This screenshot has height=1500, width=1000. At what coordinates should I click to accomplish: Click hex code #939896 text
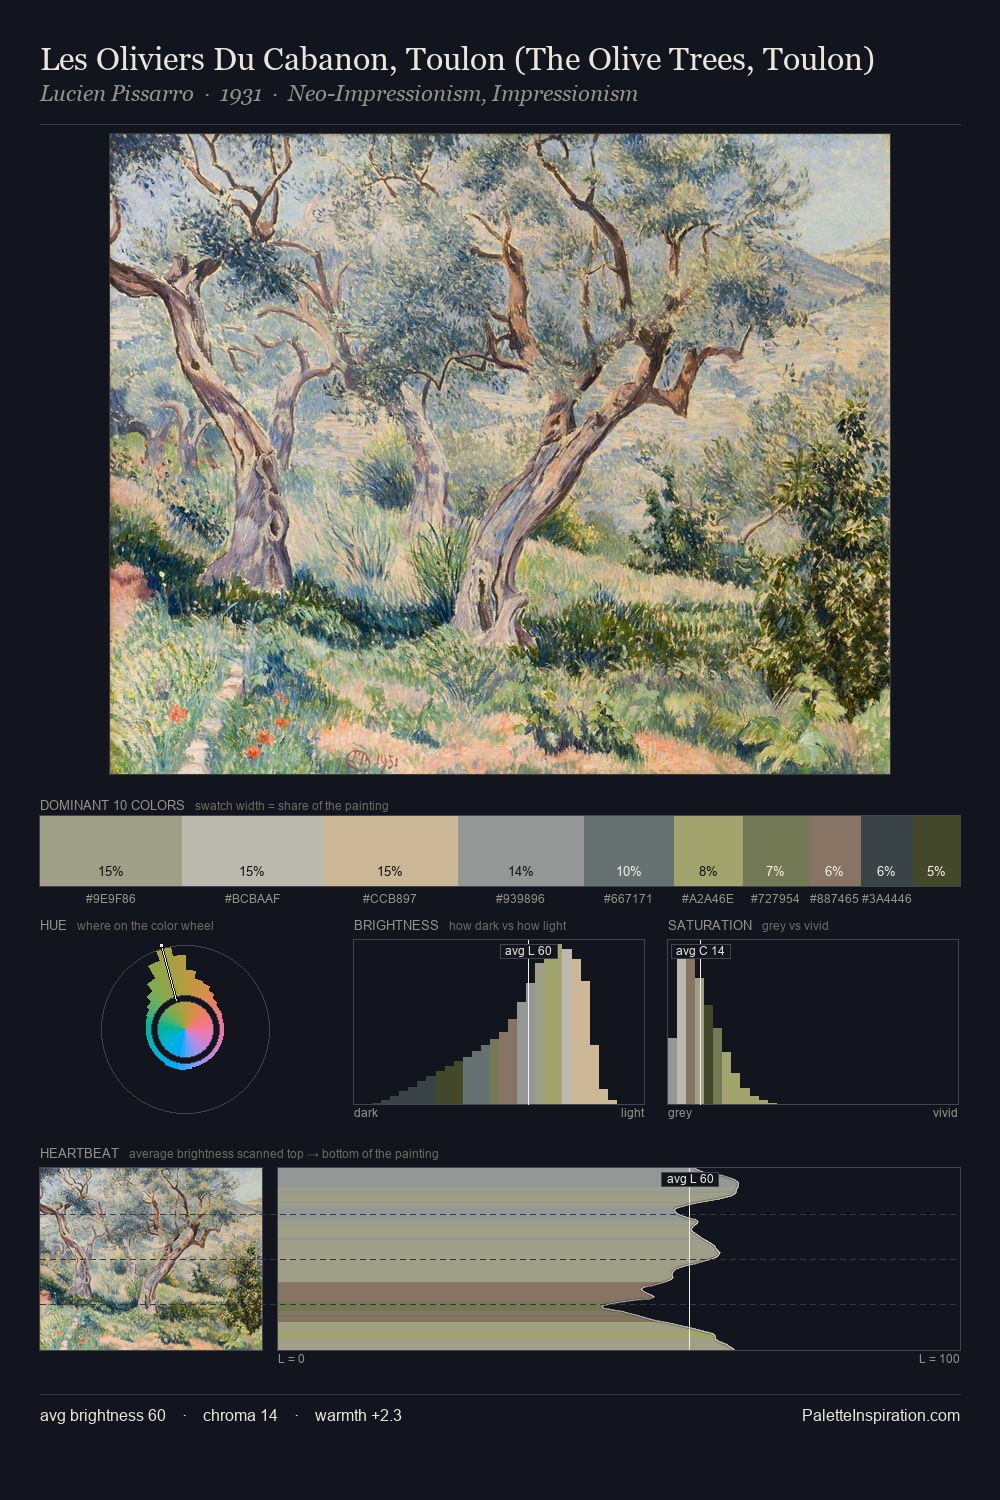click(521, 899)
